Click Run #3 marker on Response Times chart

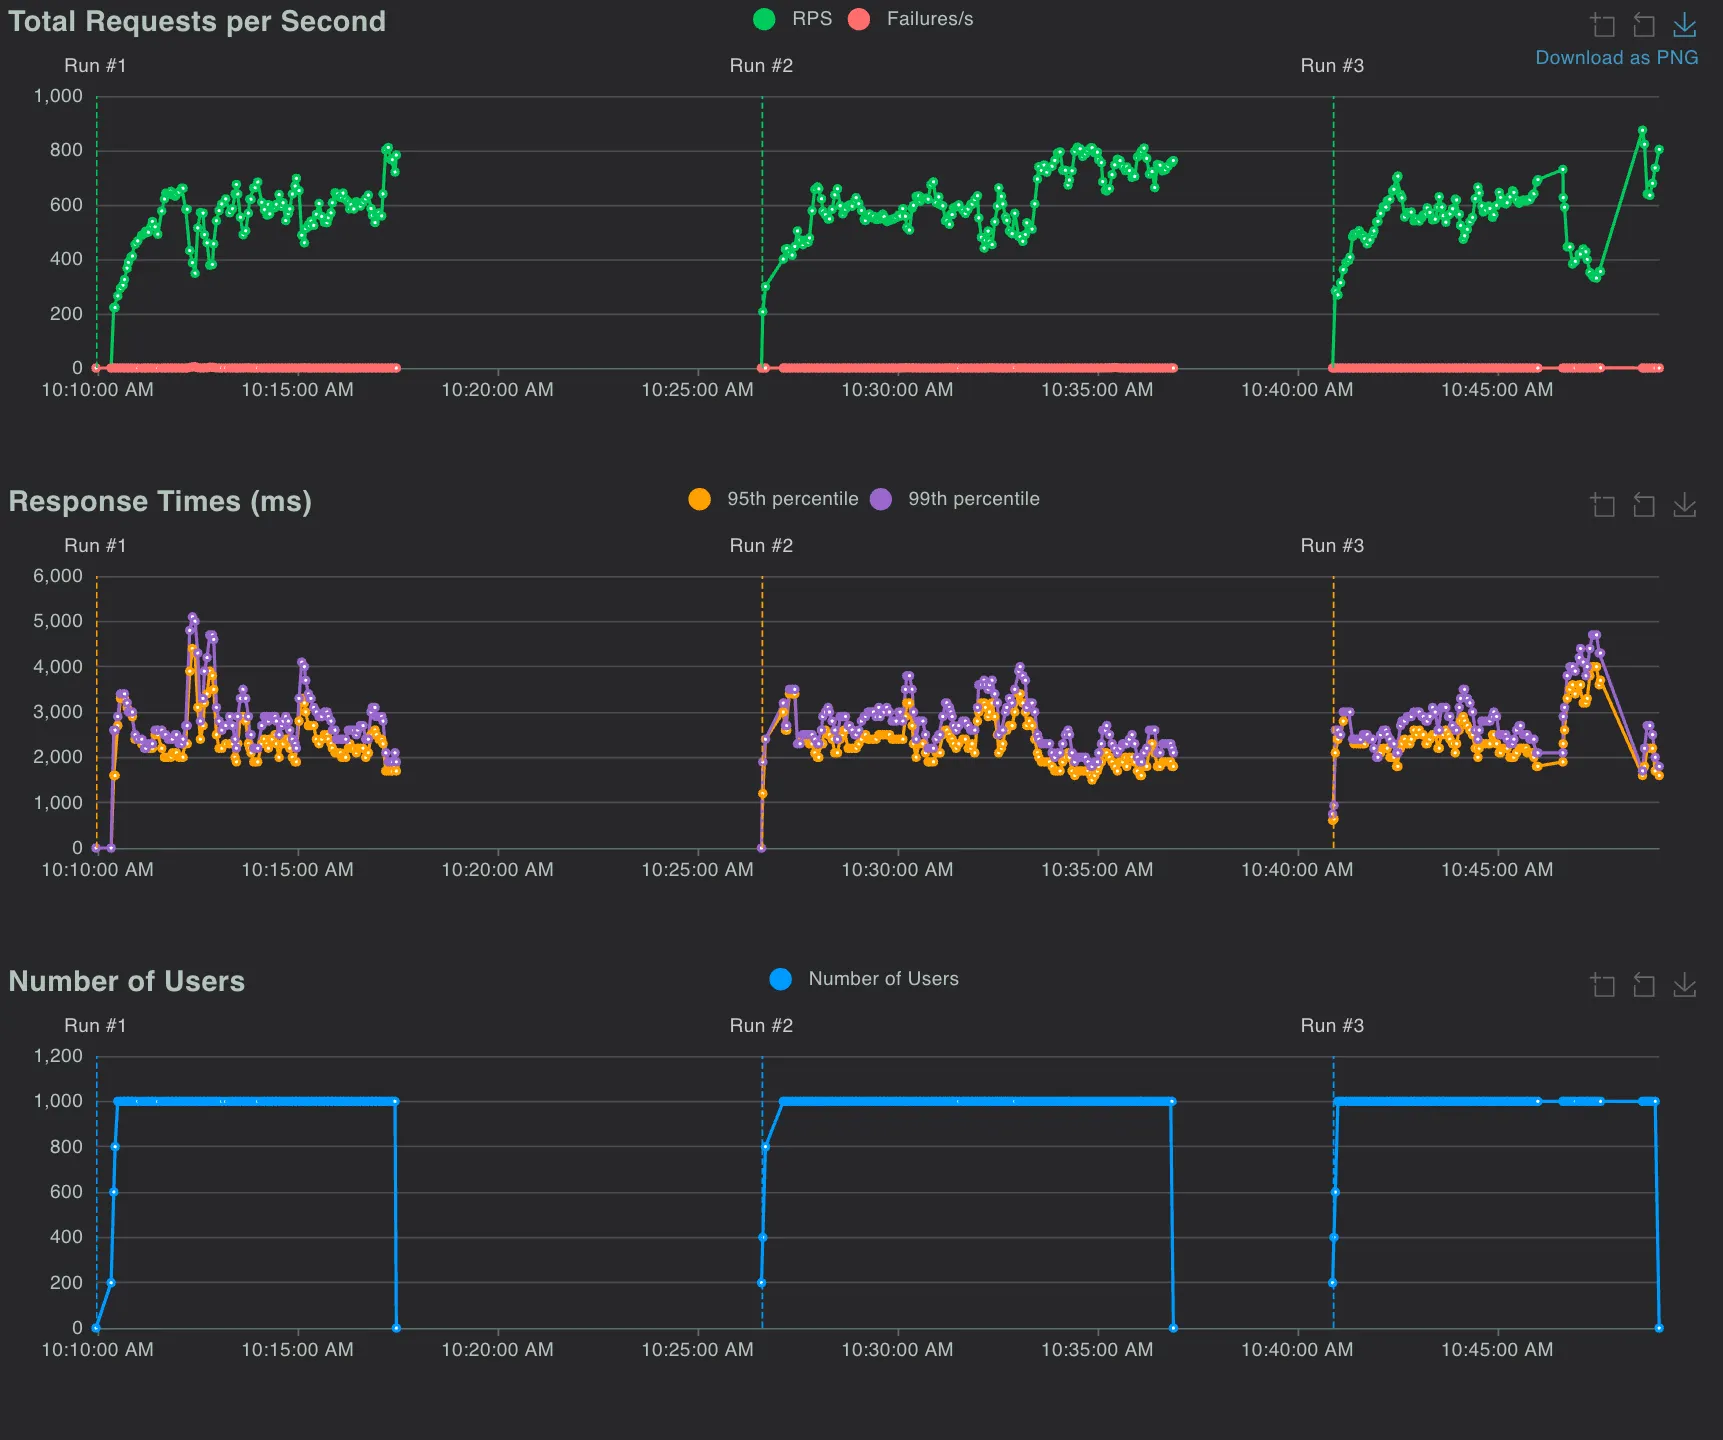coord(1332,546)
